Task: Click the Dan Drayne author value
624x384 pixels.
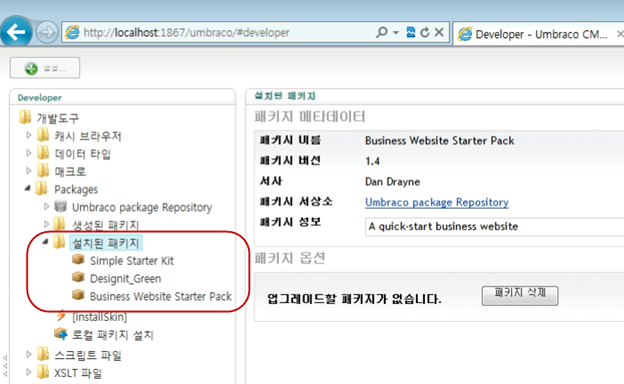Action: [x=392, y=182]
